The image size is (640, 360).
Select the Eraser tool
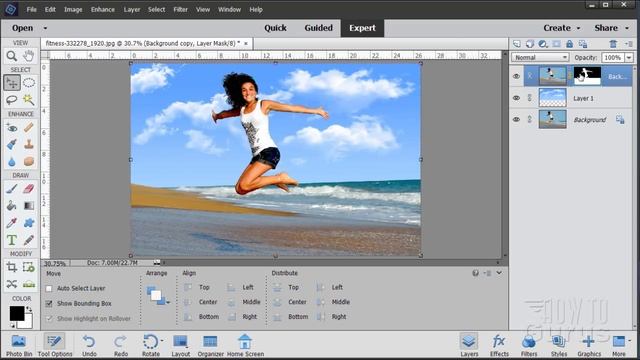[x=29, y=189]
